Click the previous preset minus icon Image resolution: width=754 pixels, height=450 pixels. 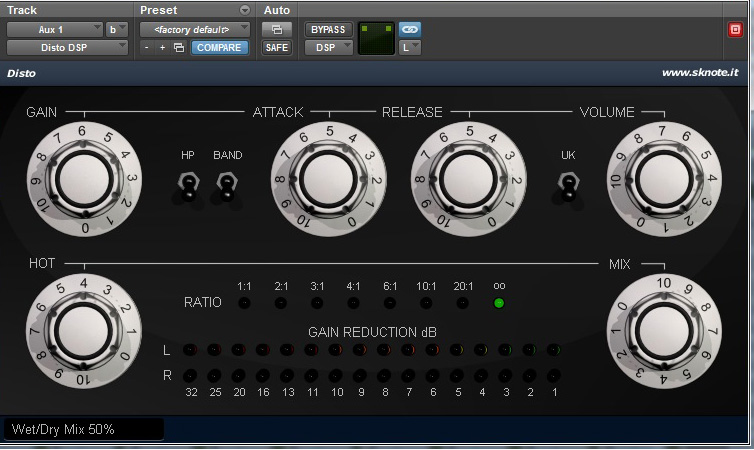click(x=147, y=47)
